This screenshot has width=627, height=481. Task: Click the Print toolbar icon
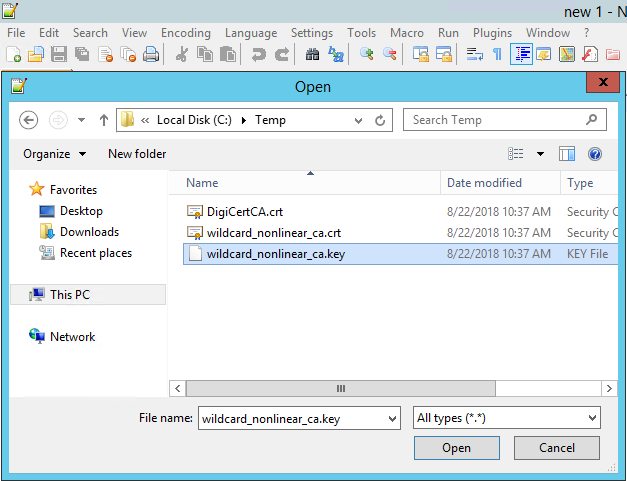click(x=151, y=54)
